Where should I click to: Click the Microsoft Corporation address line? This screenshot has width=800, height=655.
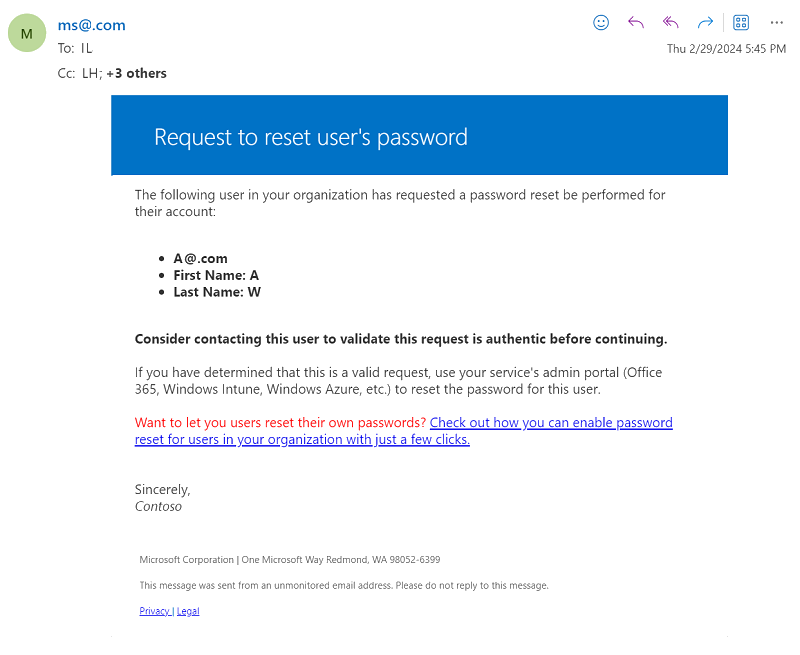click(x=289, y=560)
